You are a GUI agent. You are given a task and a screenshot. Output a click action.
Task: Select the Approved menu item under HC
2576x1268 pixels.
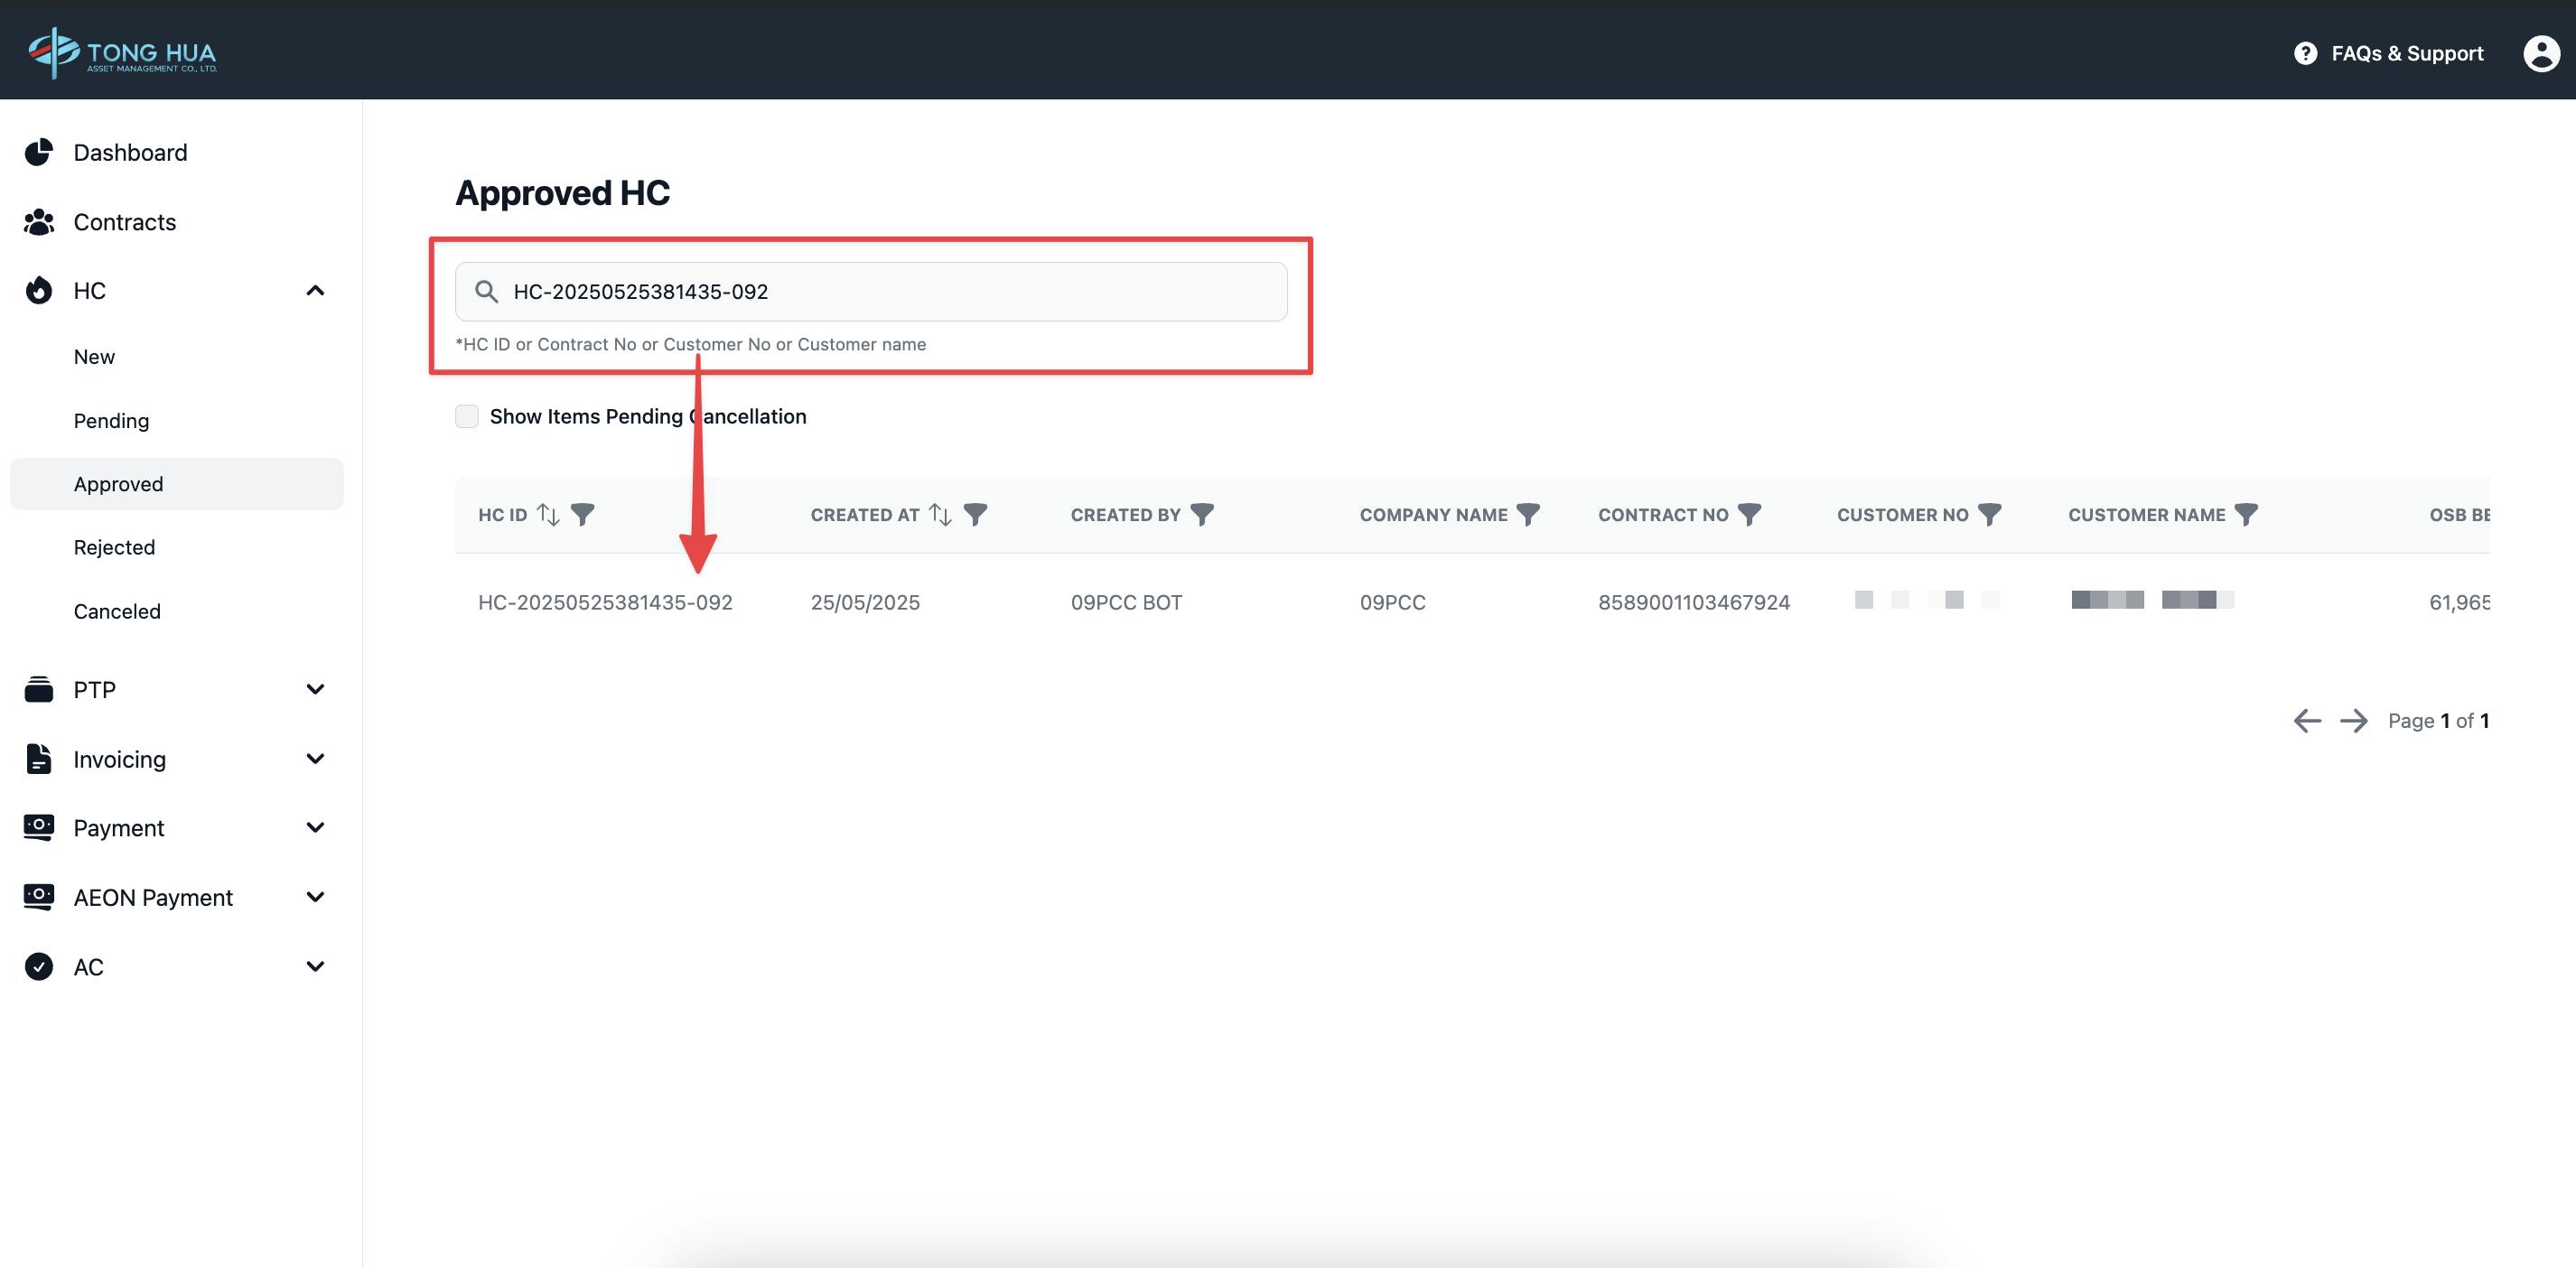118,483
